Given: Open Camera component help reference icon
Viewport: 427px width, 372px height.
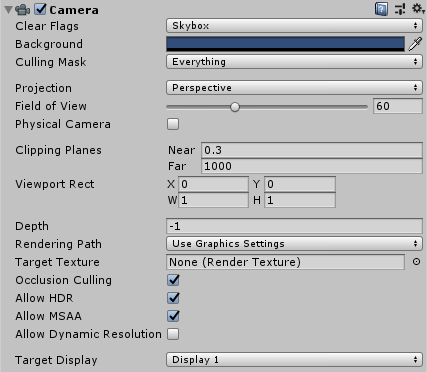Looking at the screenshot, I should (381, 9).
